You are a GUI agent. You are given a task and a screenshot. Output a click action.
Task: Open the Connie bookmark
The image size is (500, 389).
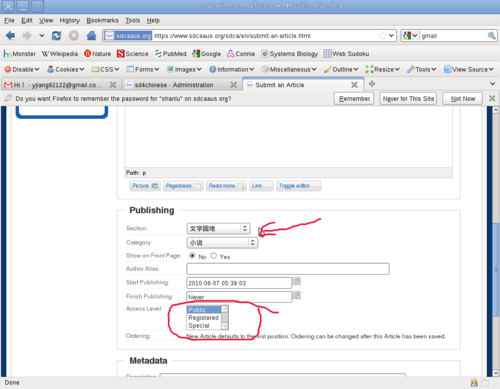point(241,54)
